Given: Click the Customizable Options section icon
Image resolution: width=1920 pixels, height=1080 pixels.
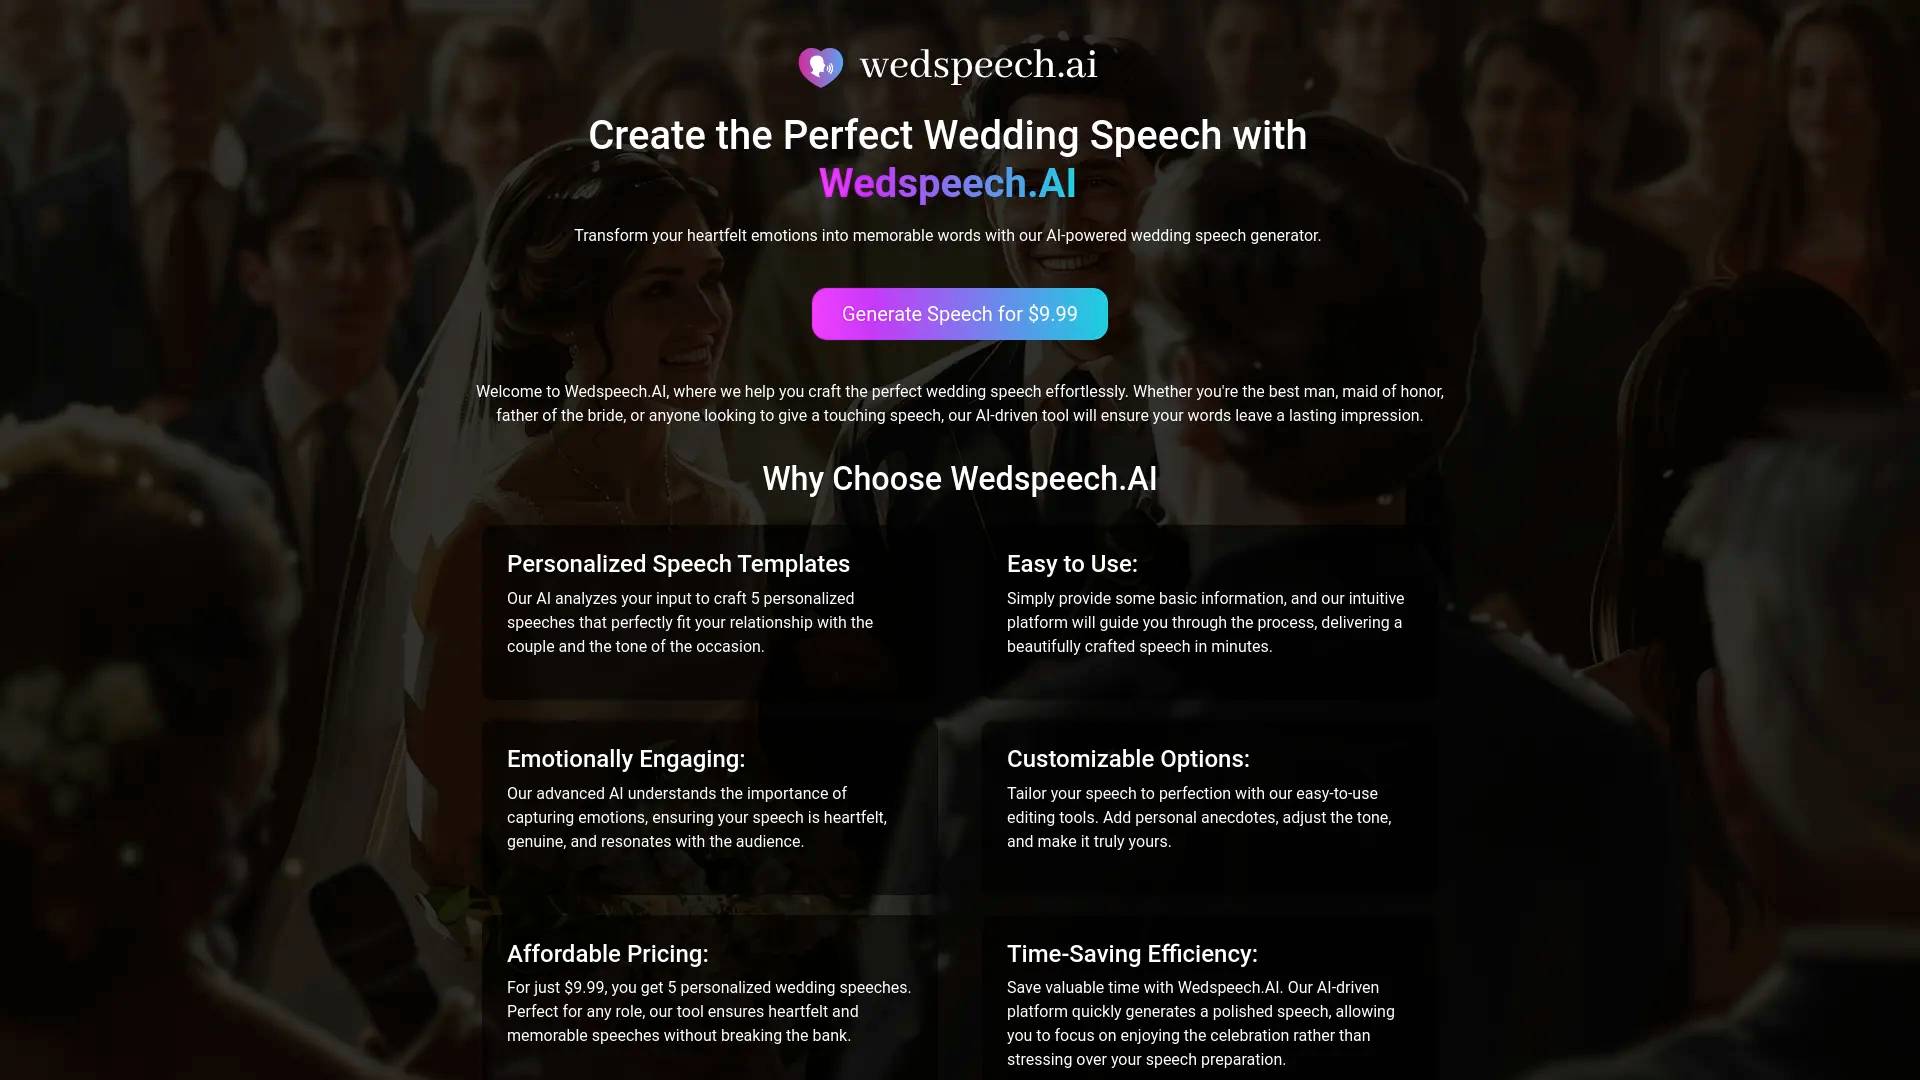Looking at the screenshot, I should (1127, 758).
